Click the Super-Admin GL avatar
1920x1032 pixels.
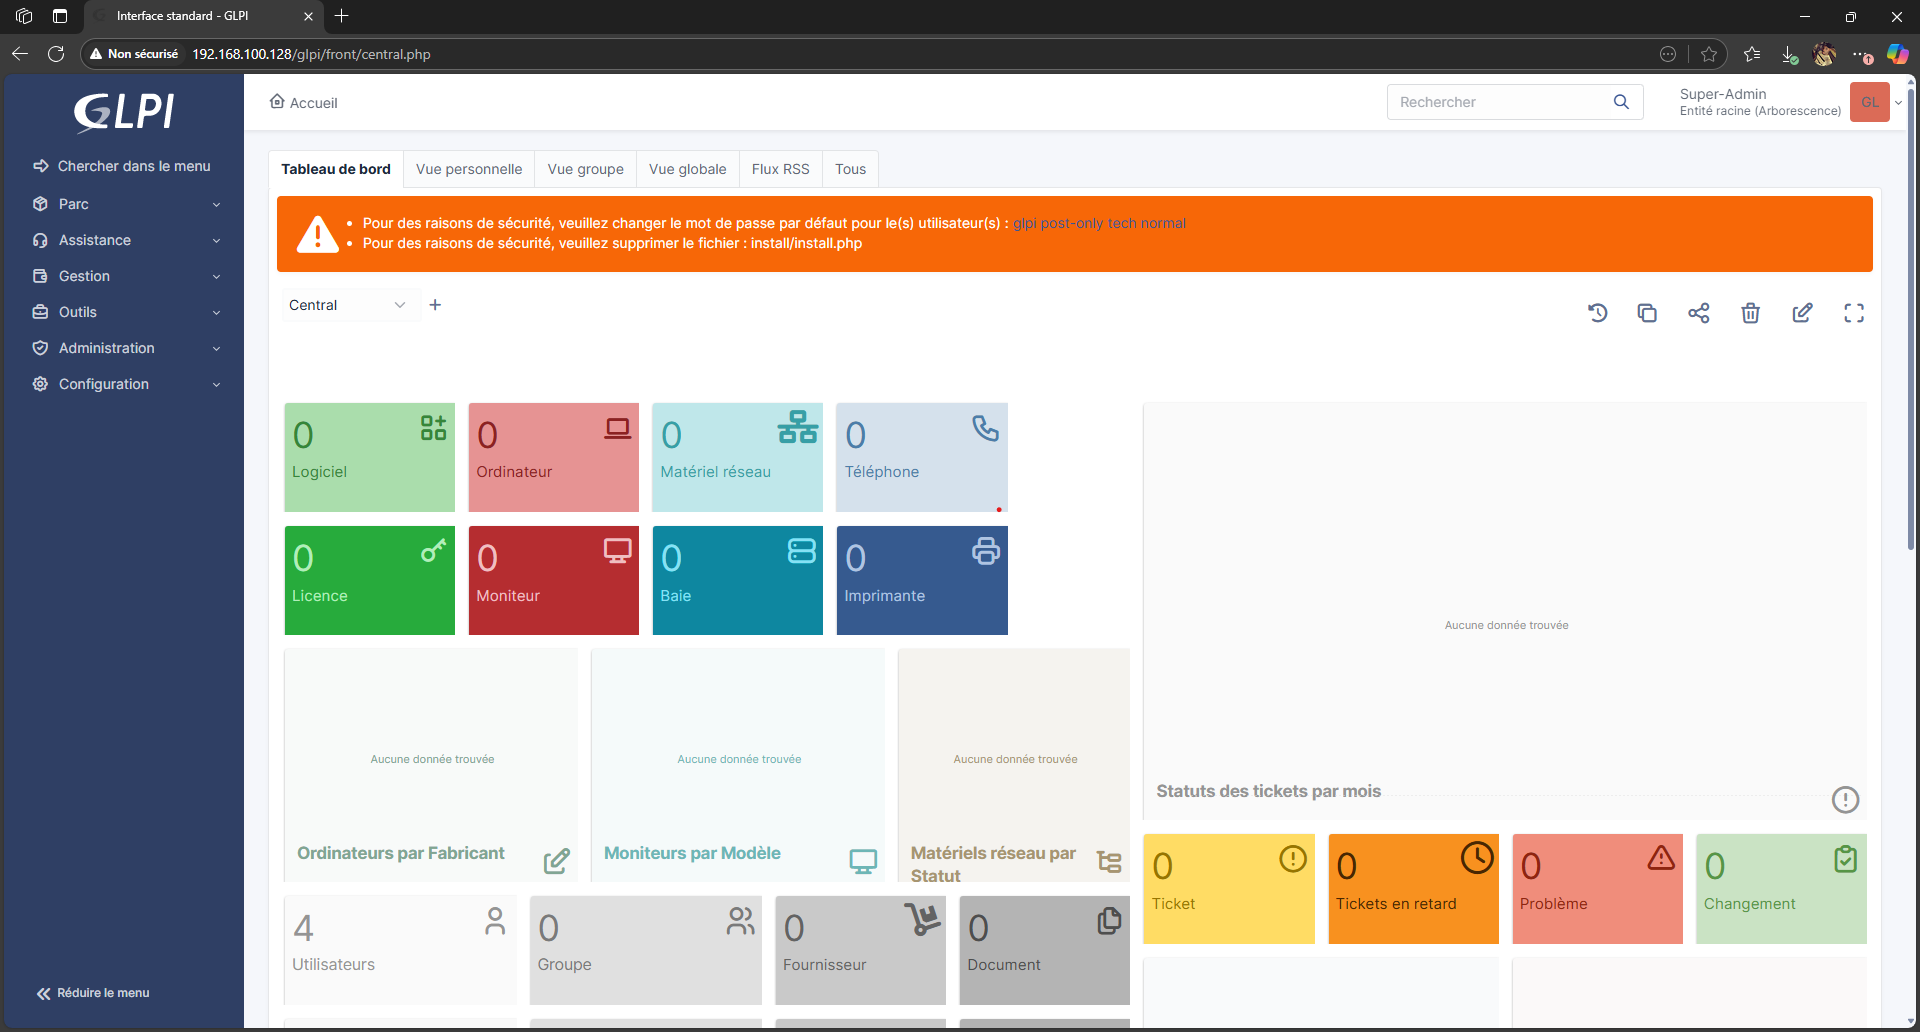click(x=1870, y=102)
